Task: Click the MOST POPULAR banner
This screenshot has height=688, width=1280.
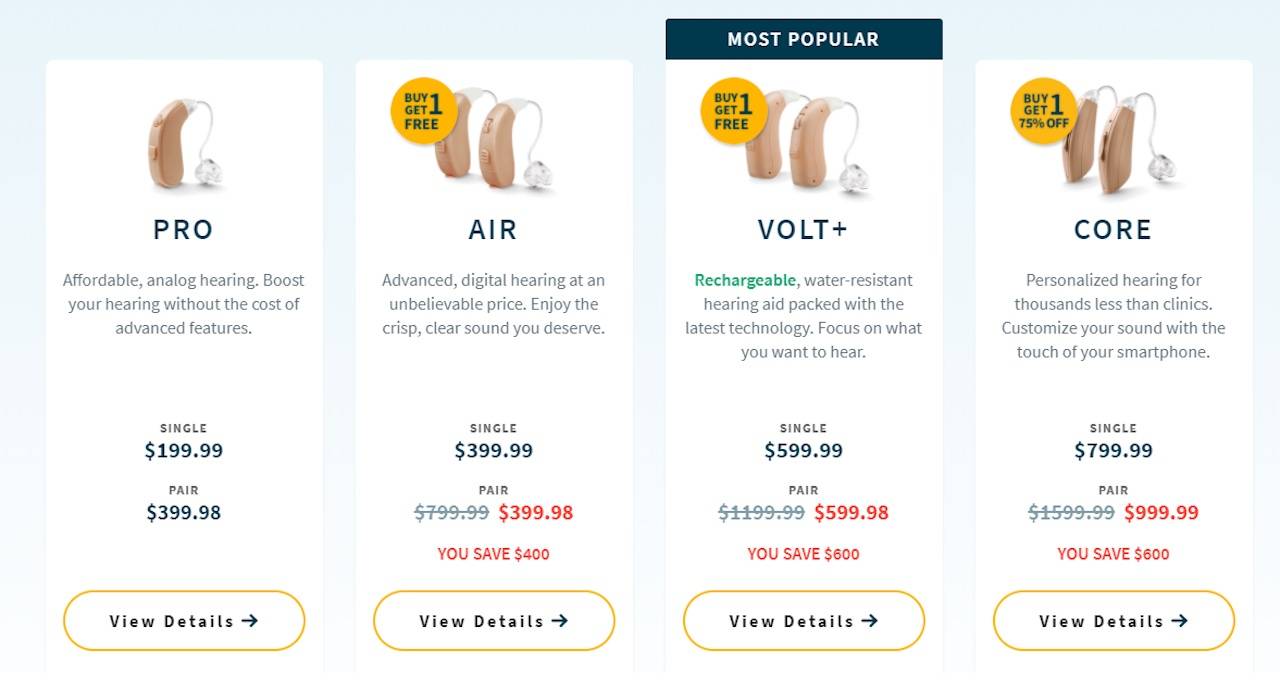Action: 804,40
